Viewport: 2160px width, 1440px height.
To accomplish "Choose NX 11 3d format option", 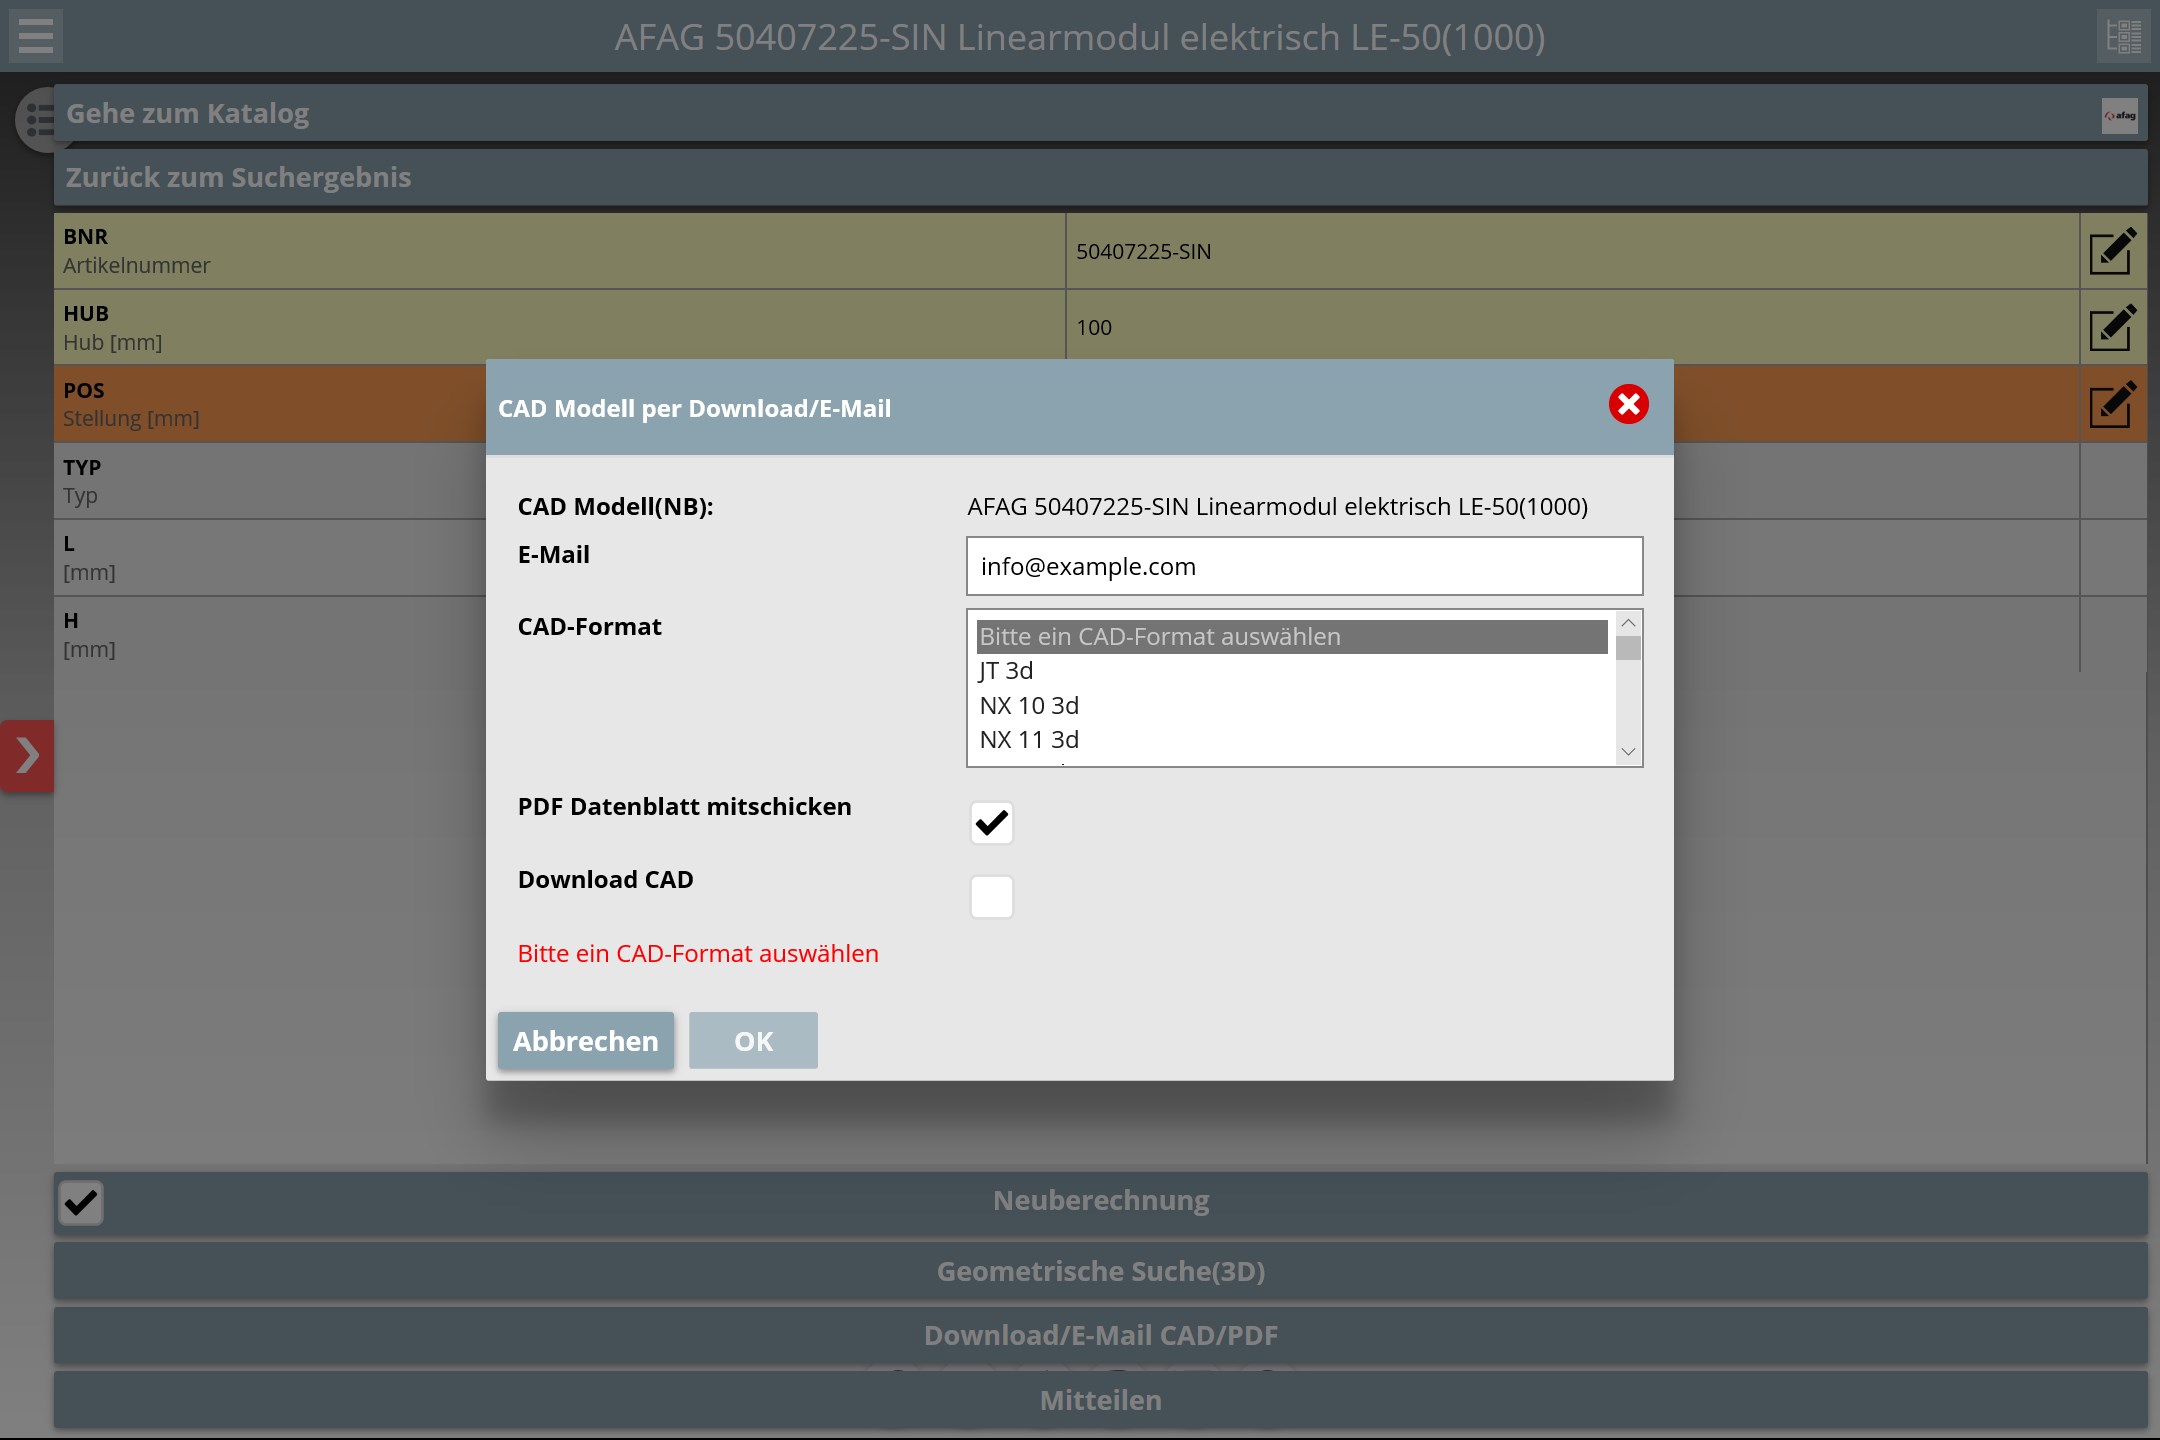I will click(x=1029, y=740).
